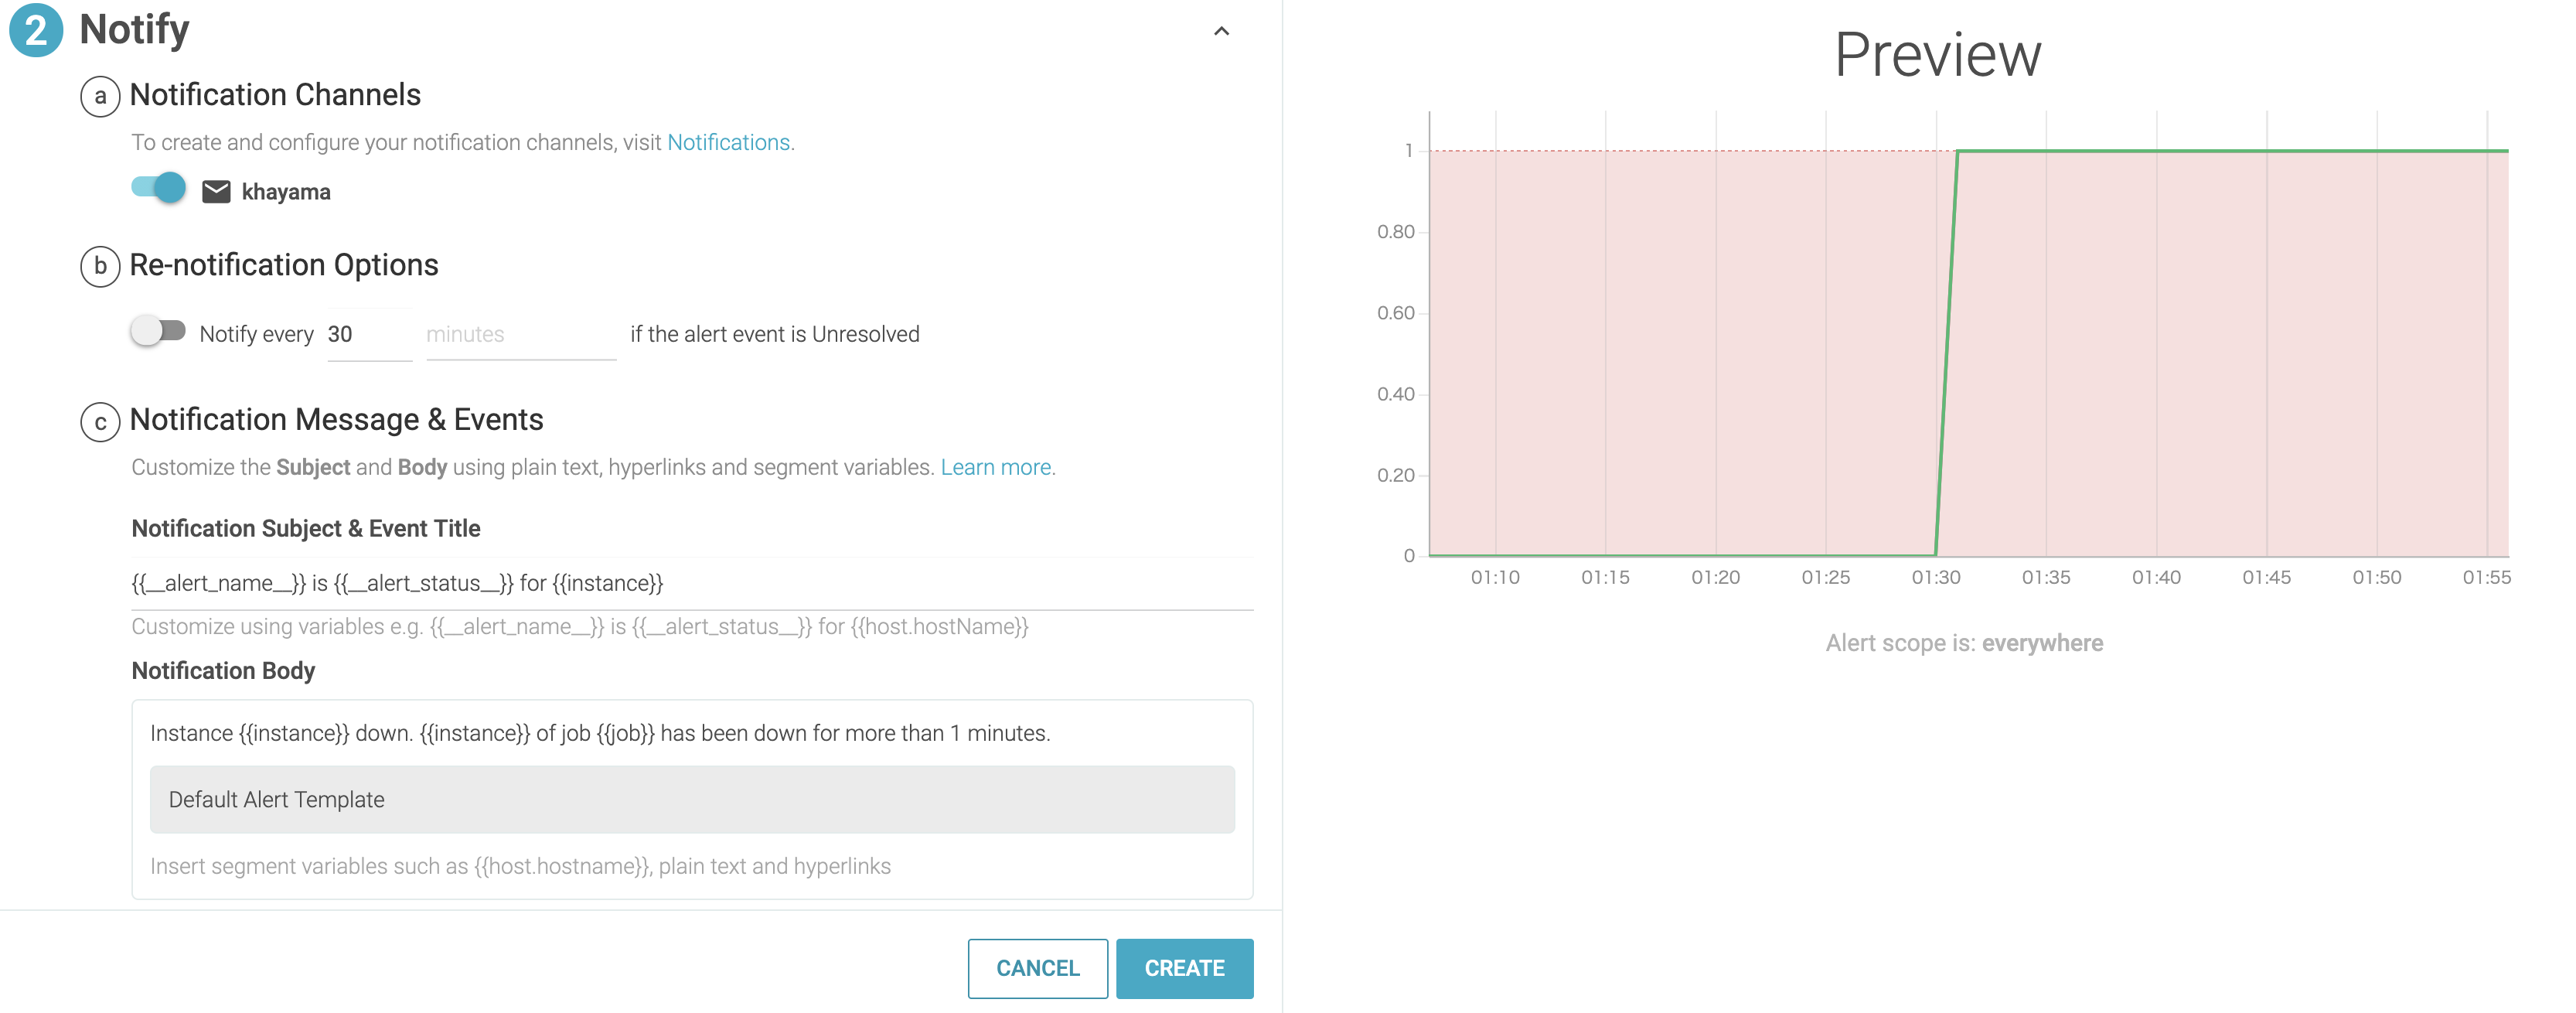Disable the khayama notification channel toggle
This screenshot has width=2576, height=1013.
(x=159, y=188)
